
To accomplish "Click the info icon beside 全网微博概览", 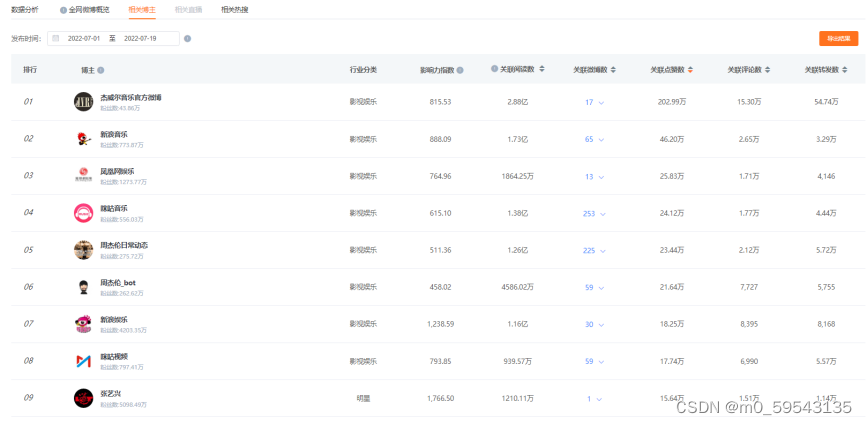I will 63,10.
